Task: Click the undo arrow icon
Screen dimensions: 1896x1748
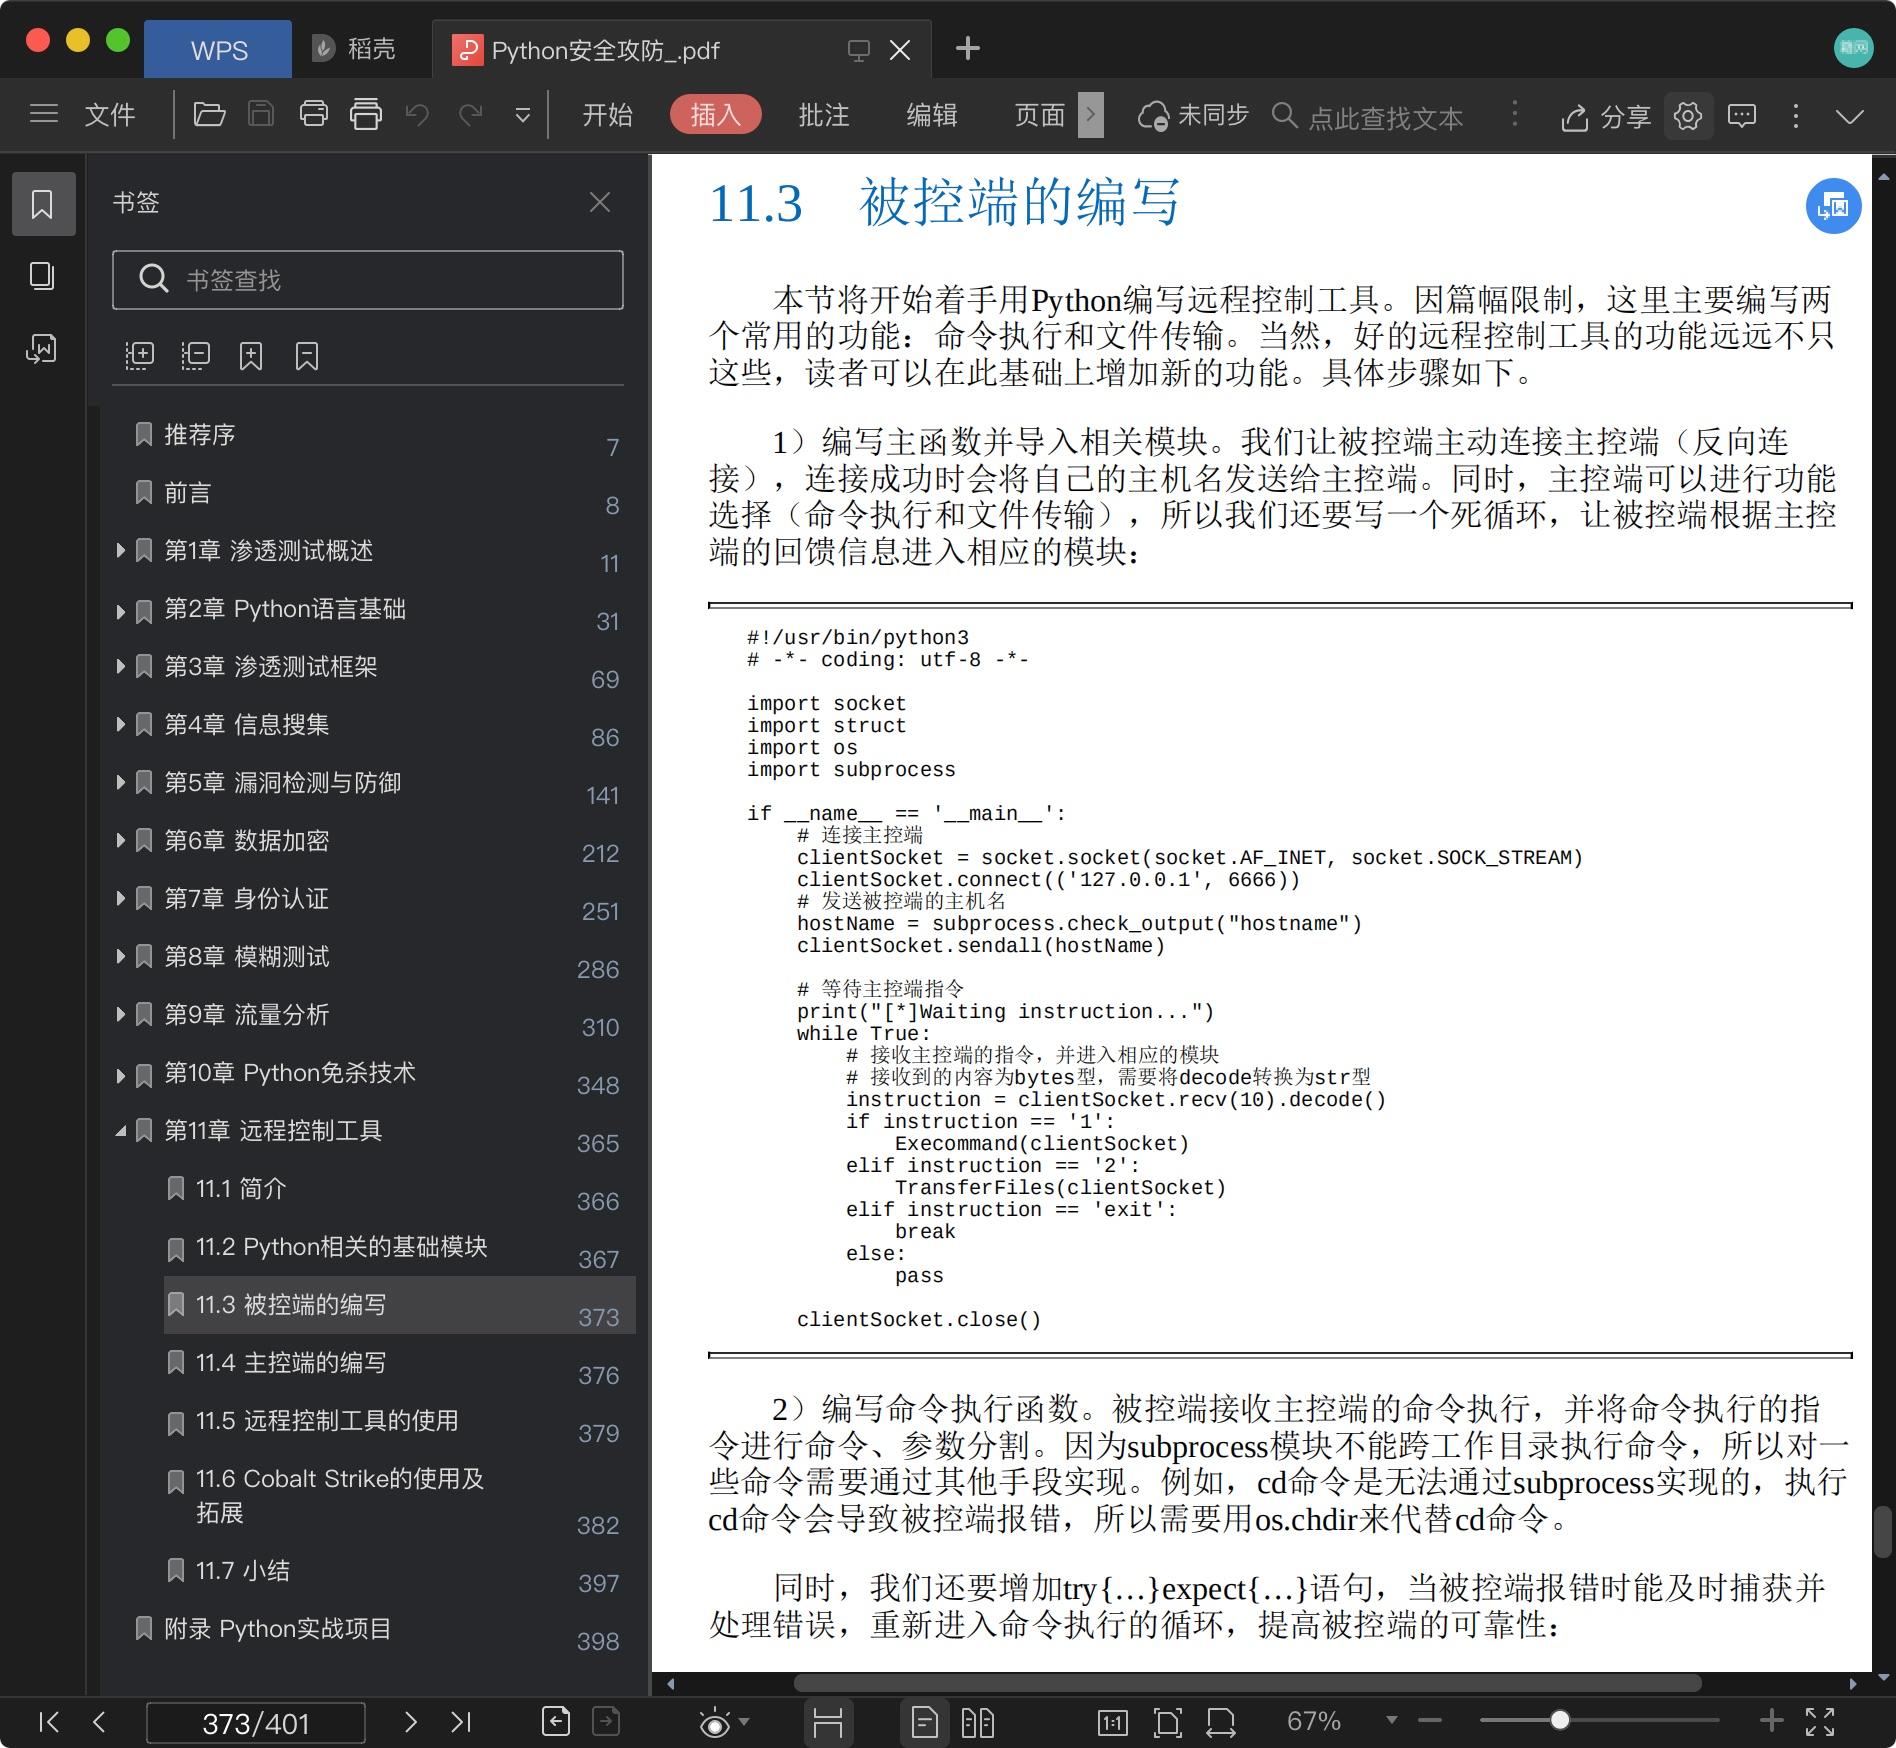Action: 417,115
